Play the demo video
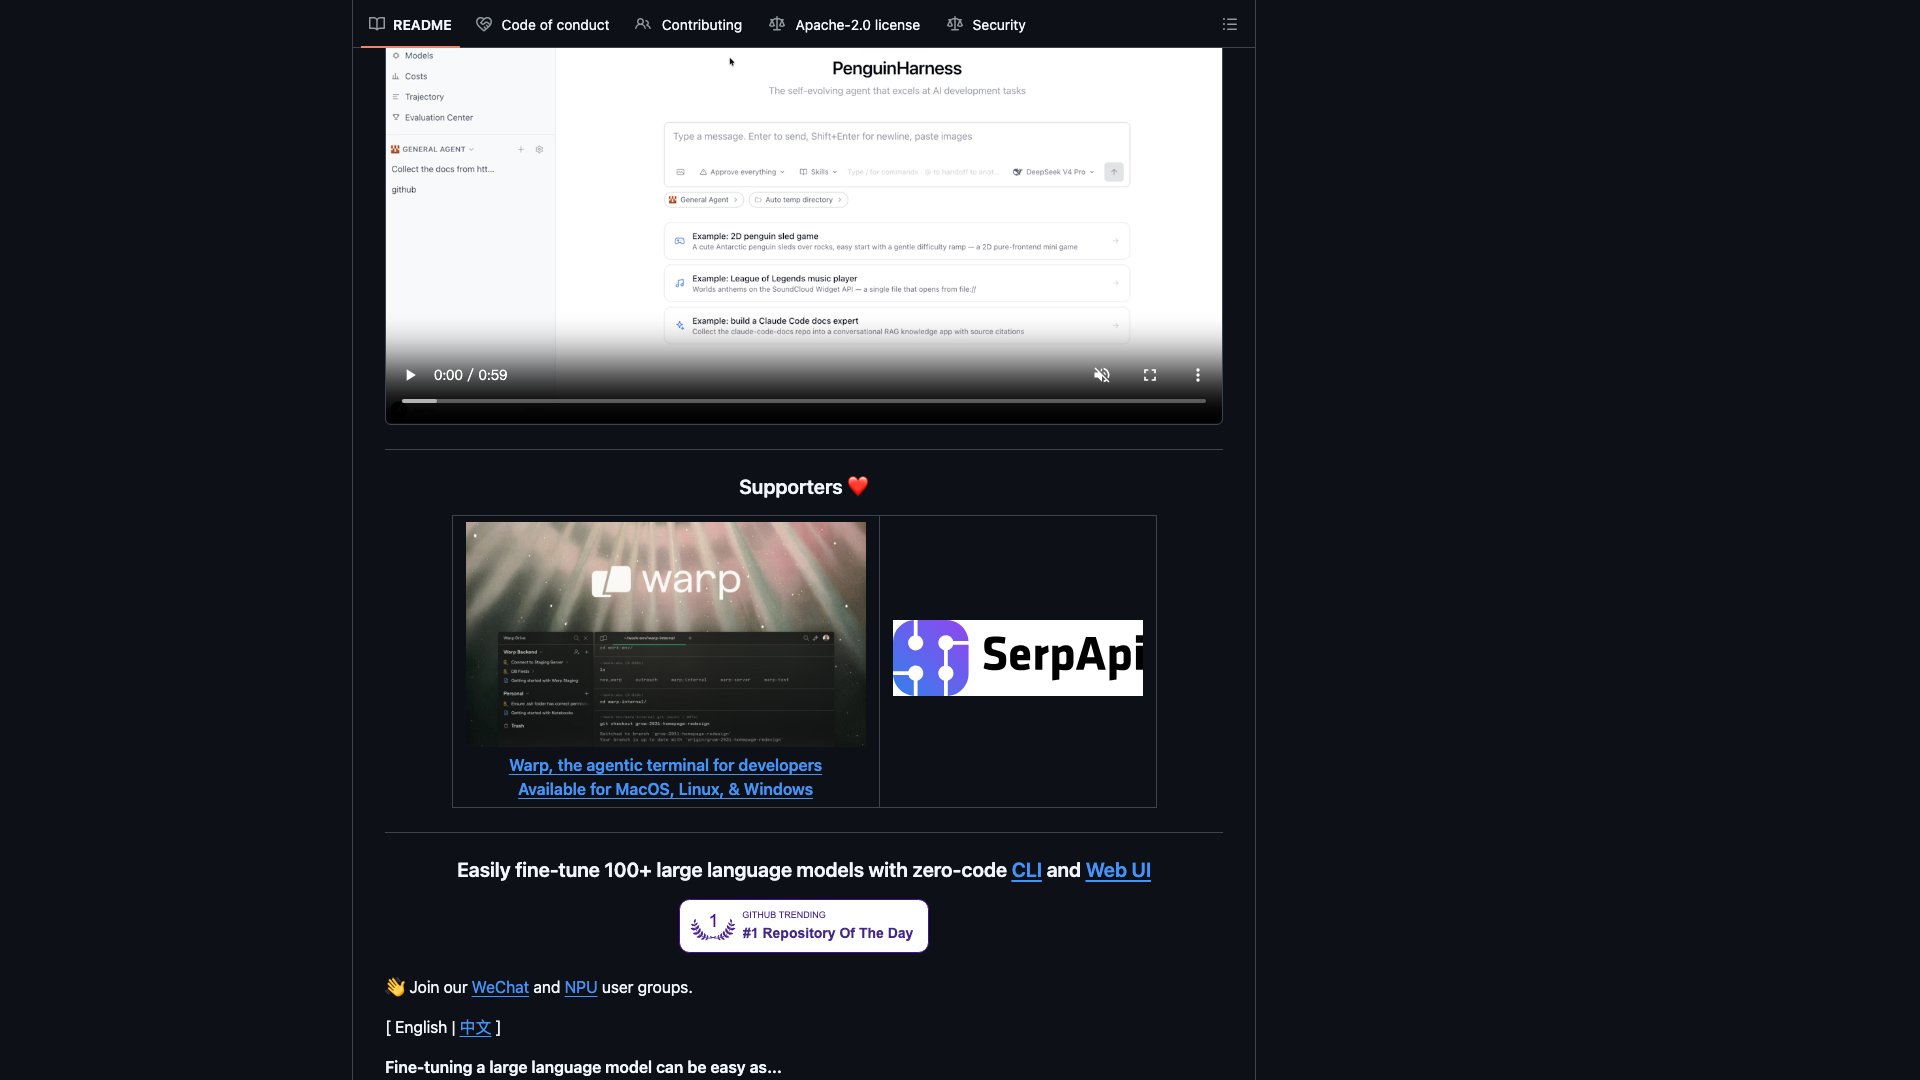The width and height of the screenshot is (1920, 1080). (x=410, y=375)
